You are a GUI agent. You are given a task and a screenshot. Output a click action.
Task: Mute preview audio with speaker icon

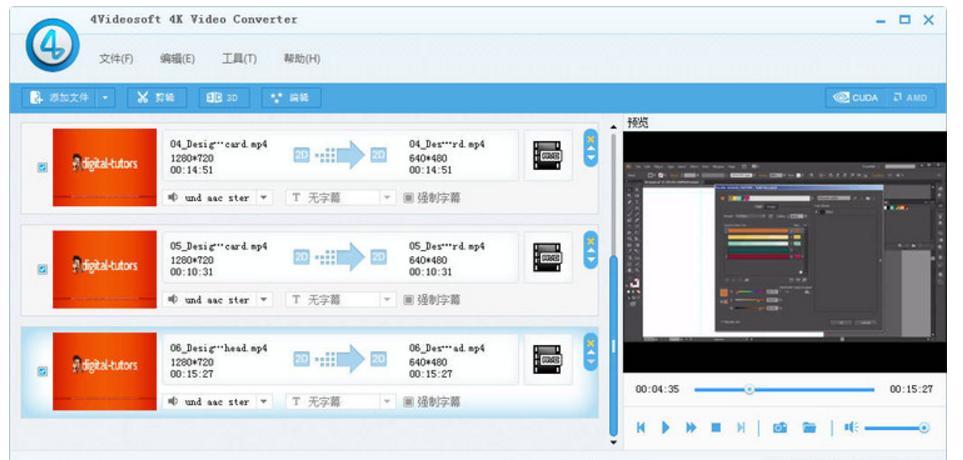[x=851, y=427]
